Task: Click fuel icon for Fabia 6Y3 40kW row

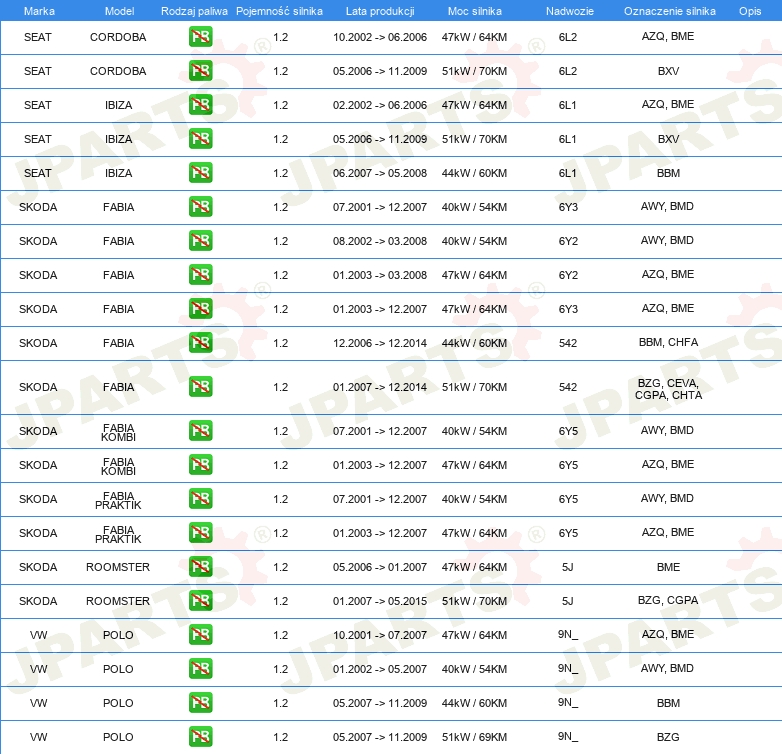Action: coord(200,206)
